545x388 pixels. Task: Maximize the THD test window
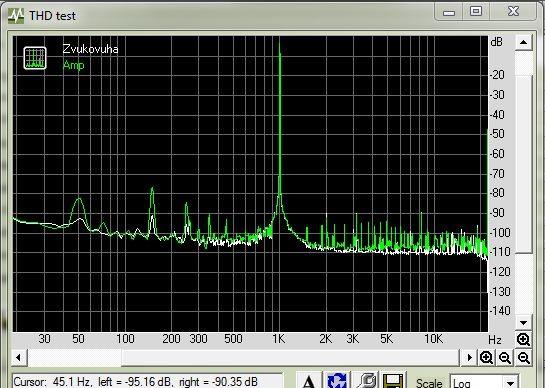click(x=476, y=12)
